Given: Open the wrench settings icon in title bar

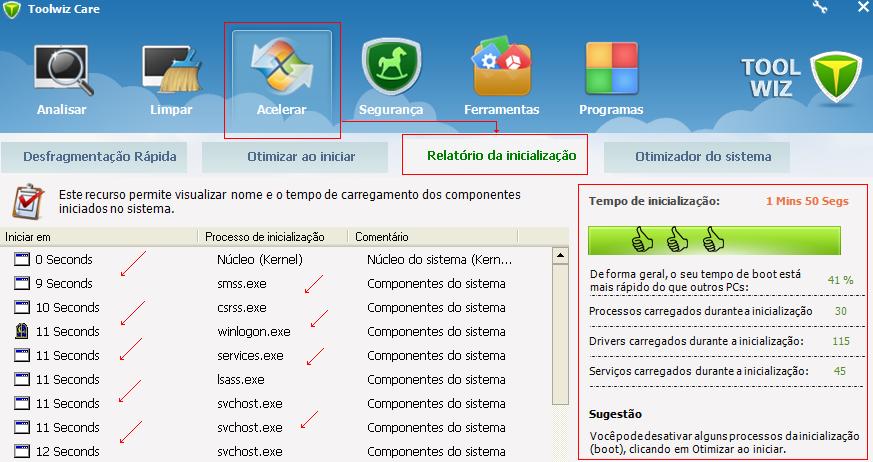Looking at the screenshot, I should pos(820,7).
